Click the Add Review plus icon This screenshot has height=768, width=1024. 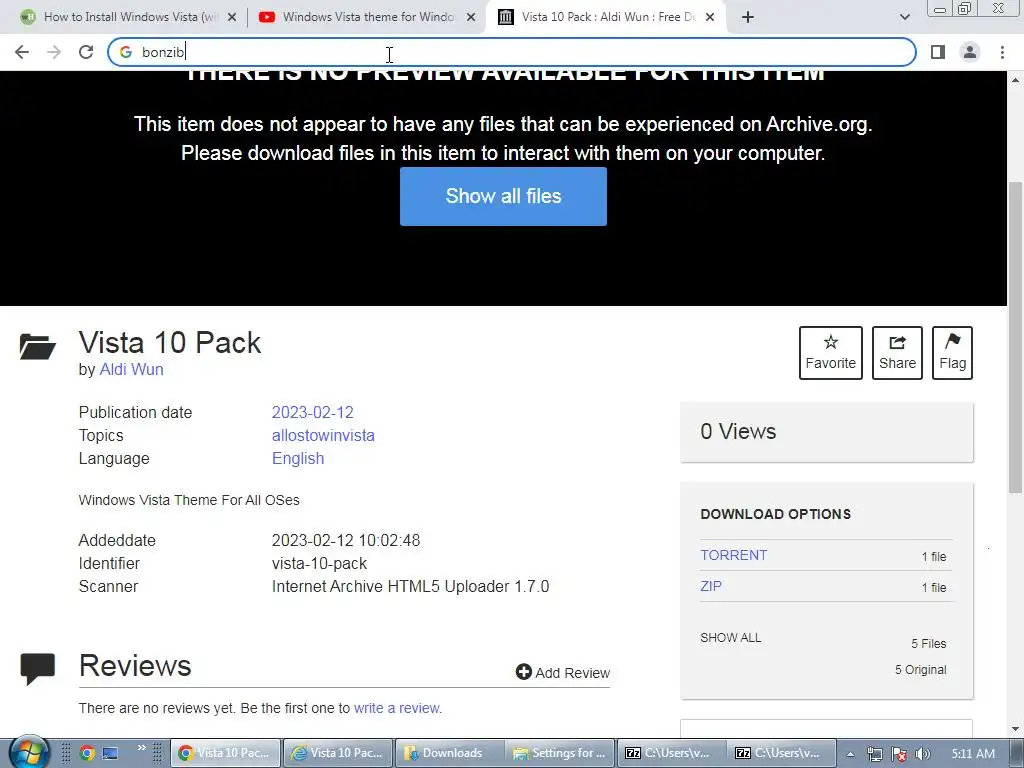[x=523, y=672]
